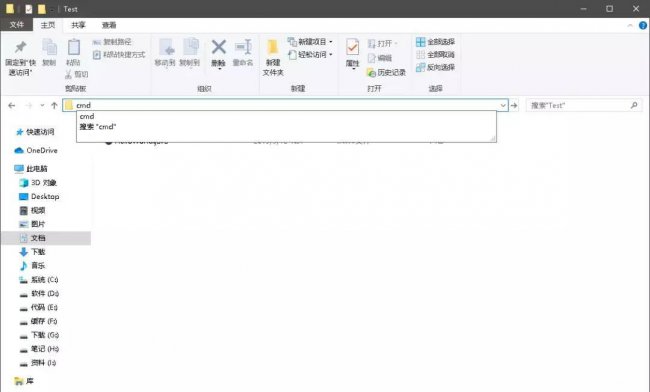This screenshot has height=392, width=650.
Task: Open Software (D:) drive
Action: [x=39, y=294]
